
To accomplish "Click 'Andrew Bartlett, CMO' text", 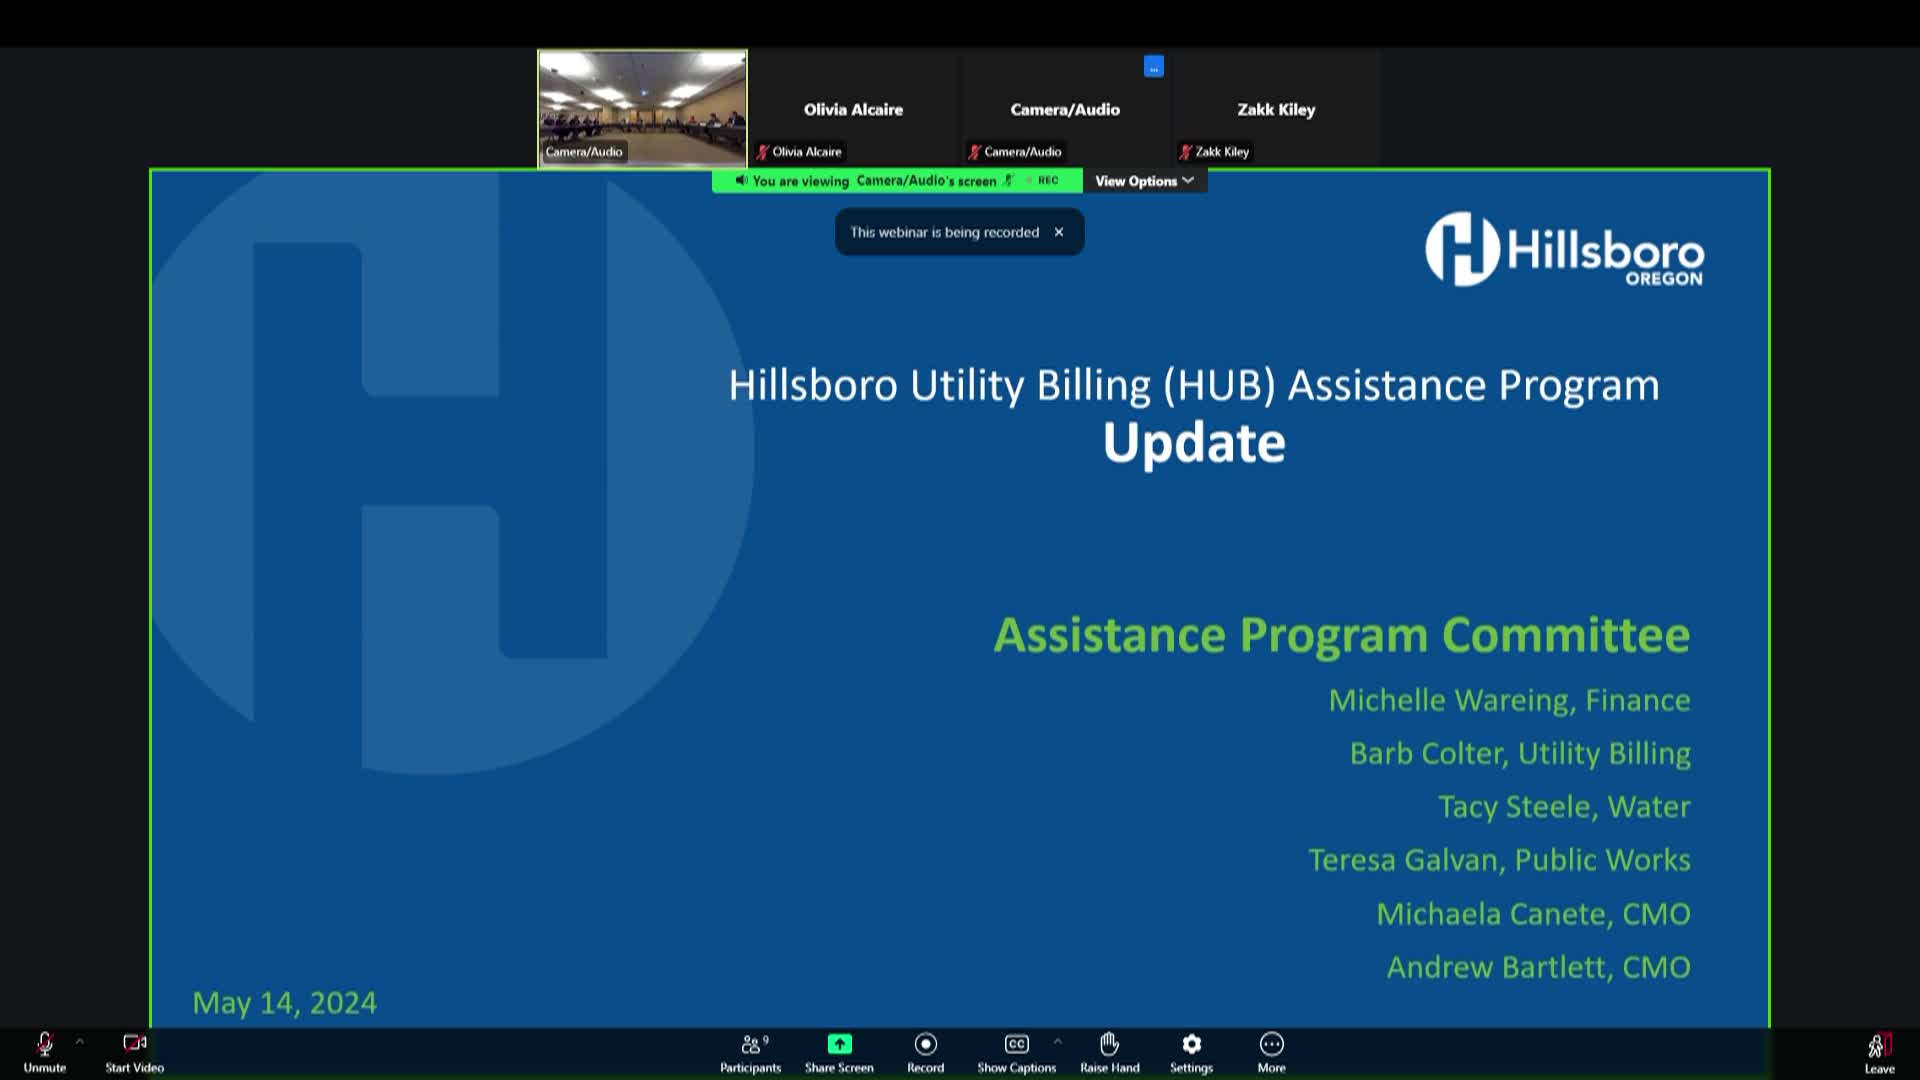I will pyautogui.click(x=1538, y=967).
